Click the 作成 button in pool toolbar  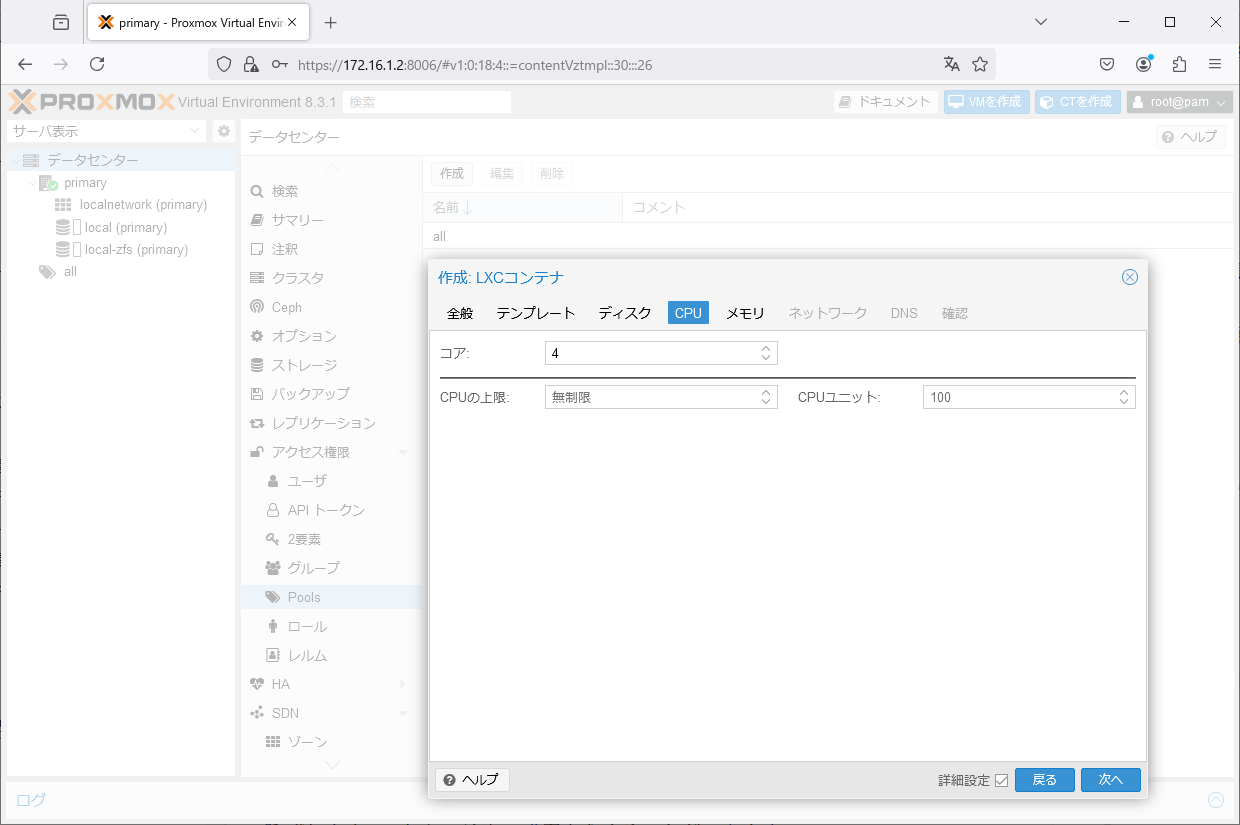[x=452, y=174]
